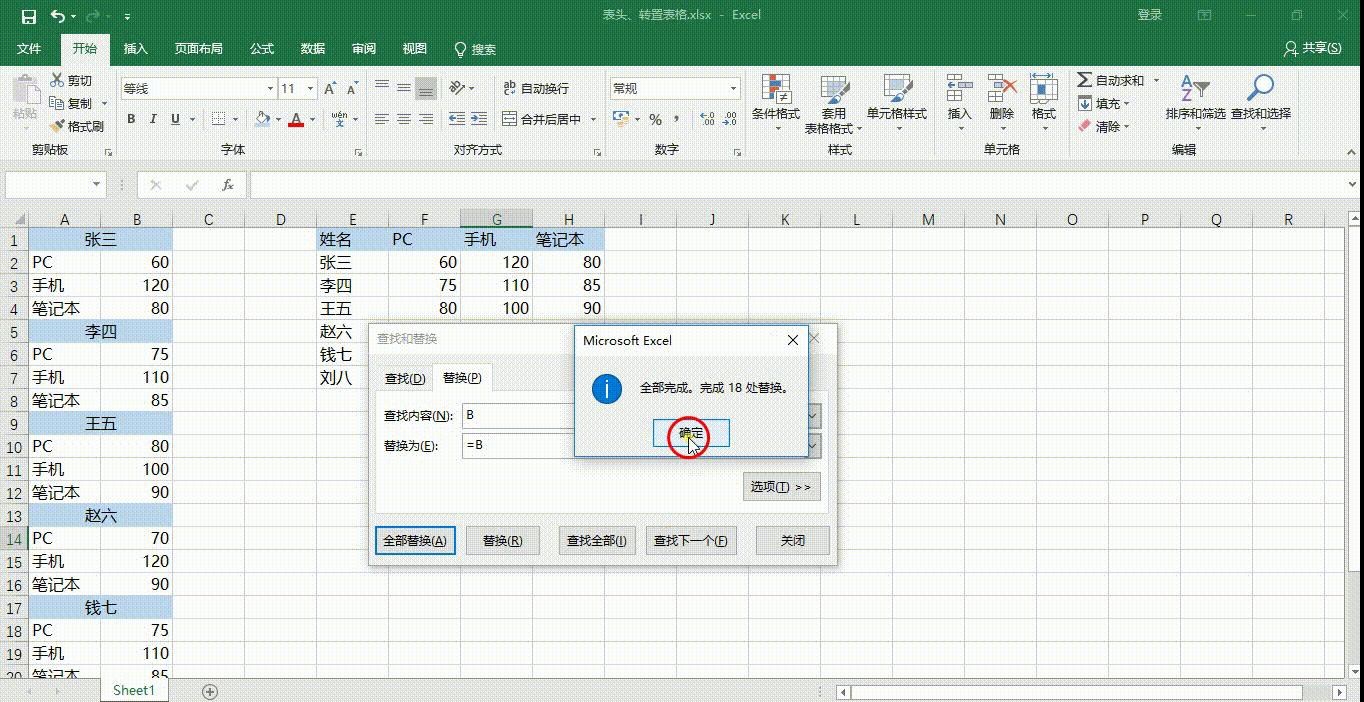1364x702 pixels.
Task: Click the Conditional Formatting icon
Action: point(776,98)
